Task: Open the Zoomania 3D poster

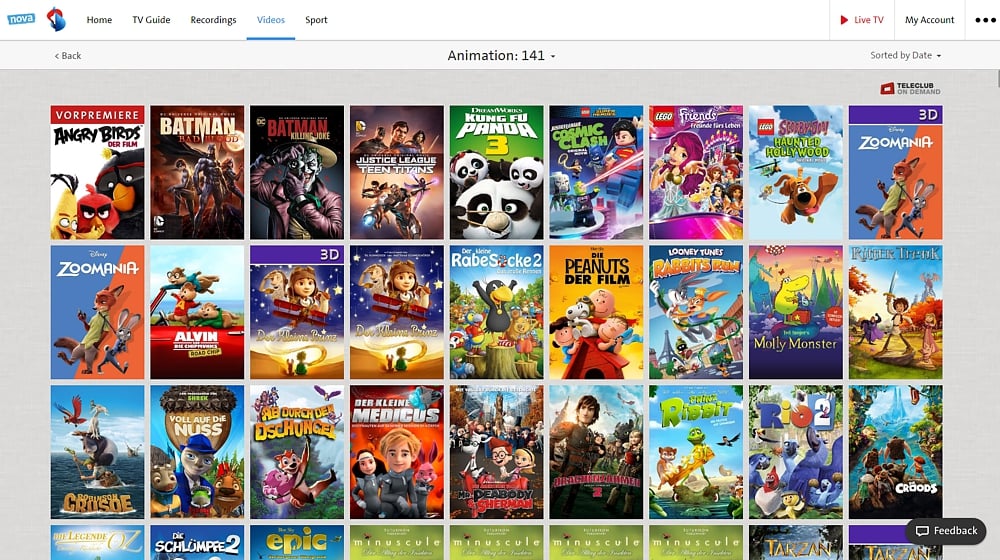Action: (x=895, y=172)
